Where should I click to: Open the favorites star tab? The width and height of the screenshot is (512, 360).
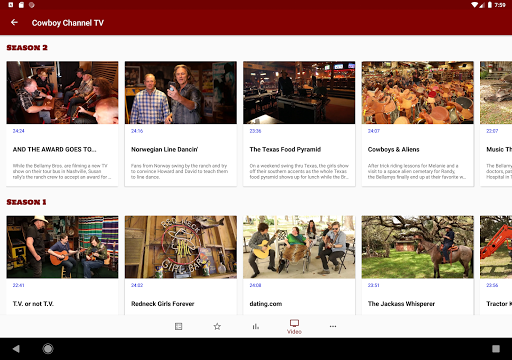coord(217,326)
